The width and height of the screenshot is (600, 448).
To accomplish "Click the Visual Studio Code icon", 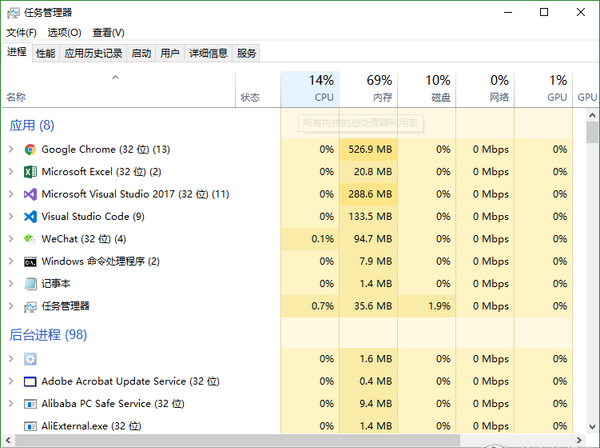I will [x=30, y=217].
